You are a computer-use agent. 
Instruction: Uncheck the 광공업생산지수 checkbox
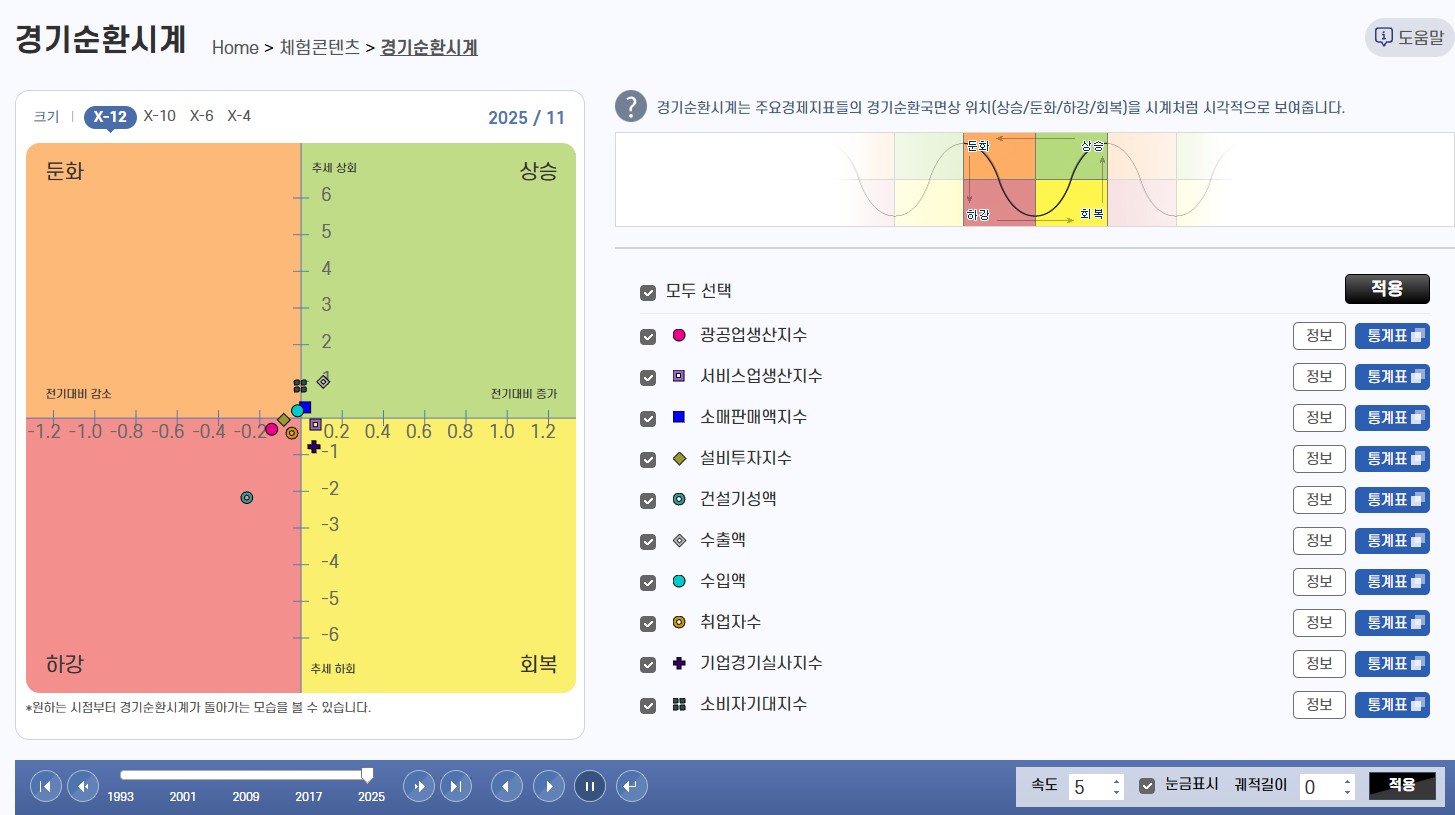[648, 336]
